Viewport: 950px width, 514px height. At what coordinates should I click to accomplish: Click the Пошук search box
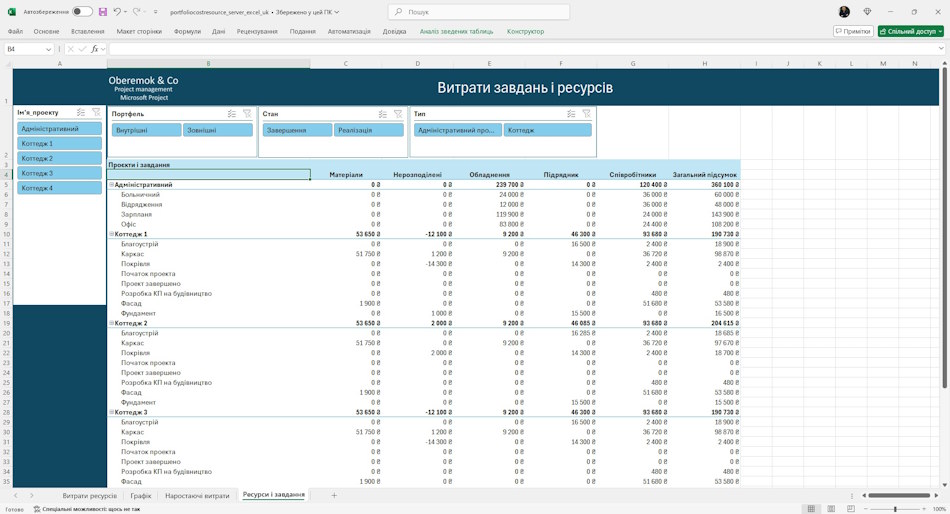tap(479, 12)
